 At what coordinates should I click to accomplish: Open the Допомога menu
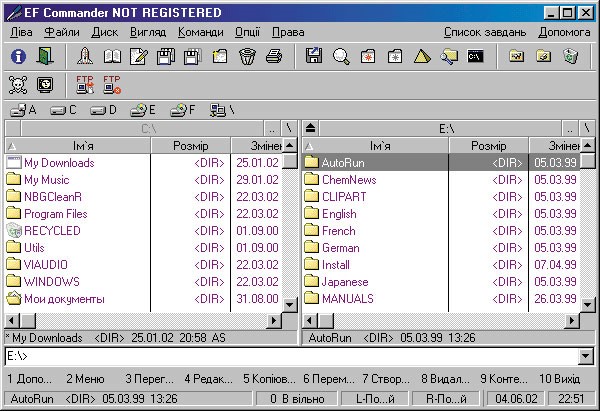coord(564,32)
